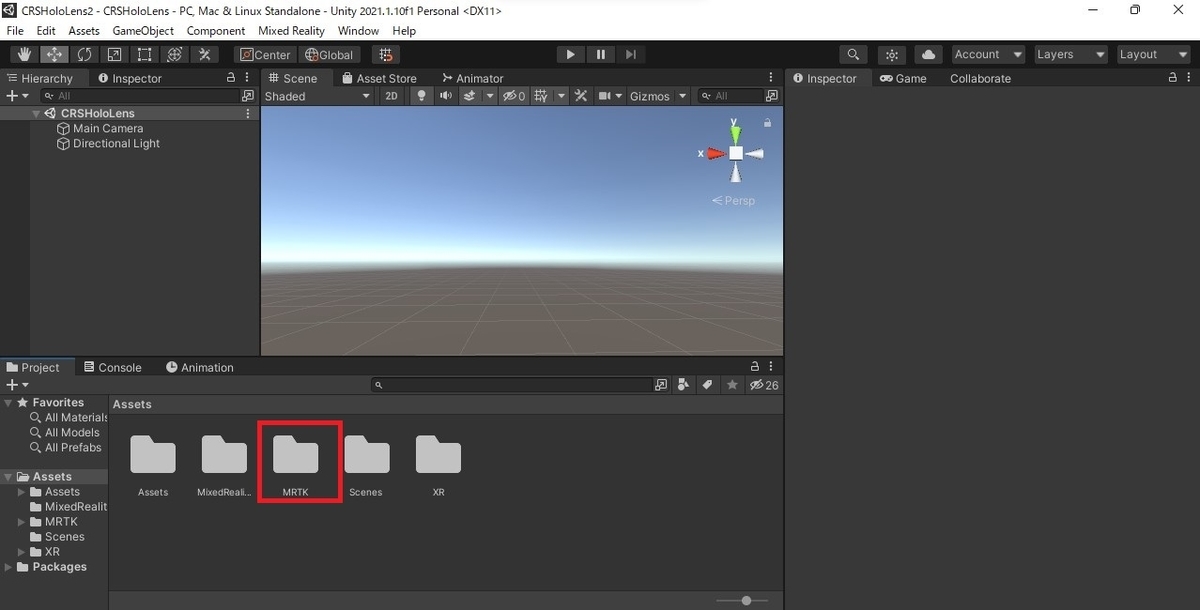Select All Prefabs under Favorites
Screen dimensions: 1200x610
pos(66,447)
